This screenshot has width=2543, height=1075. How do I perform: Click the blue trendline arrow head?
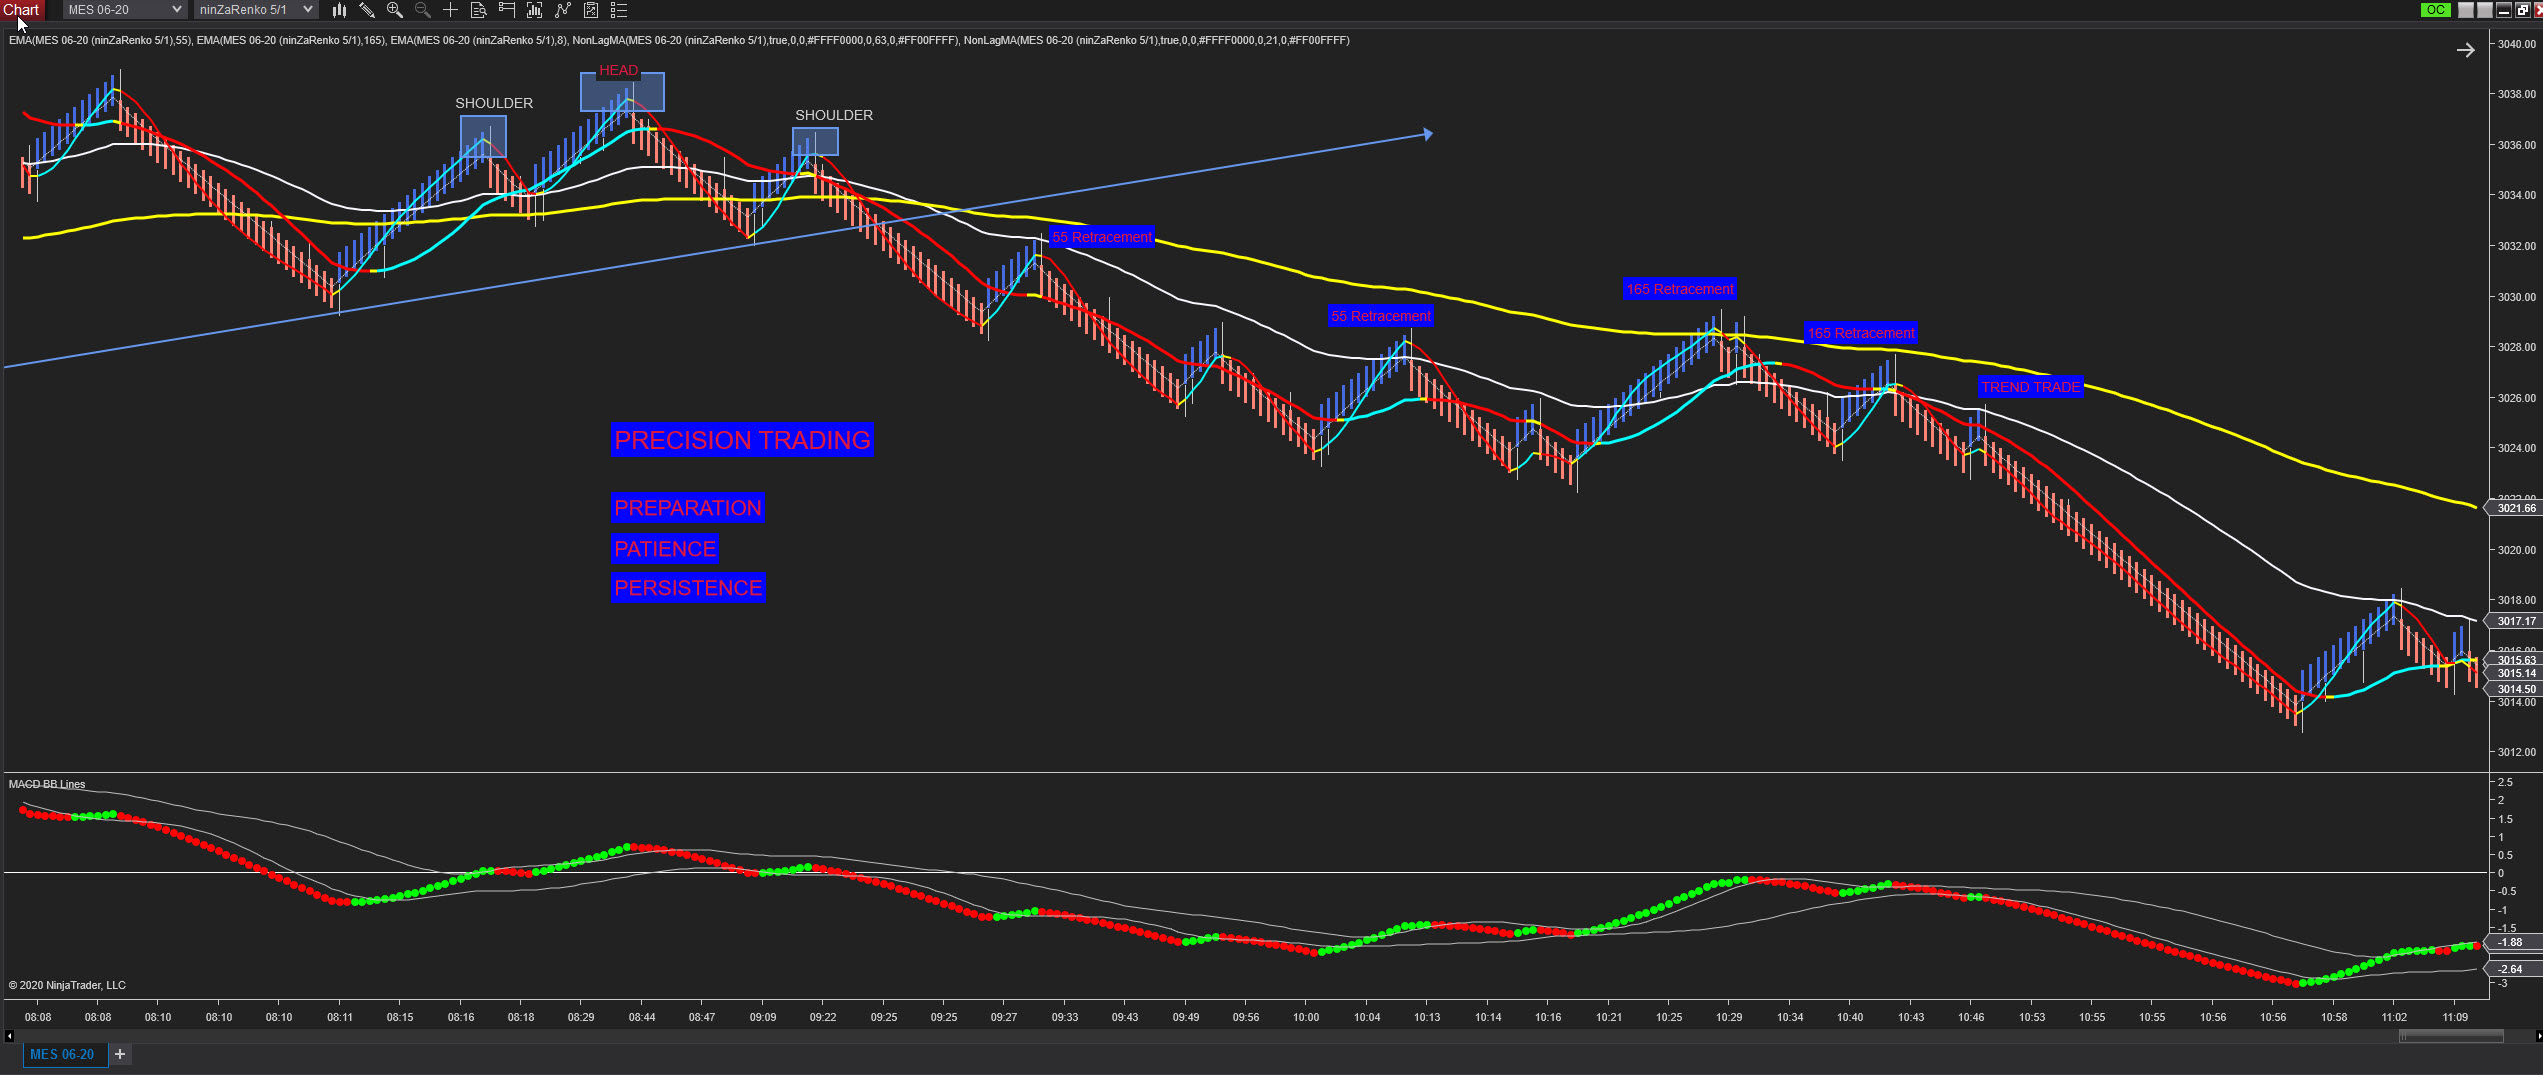1428,134
